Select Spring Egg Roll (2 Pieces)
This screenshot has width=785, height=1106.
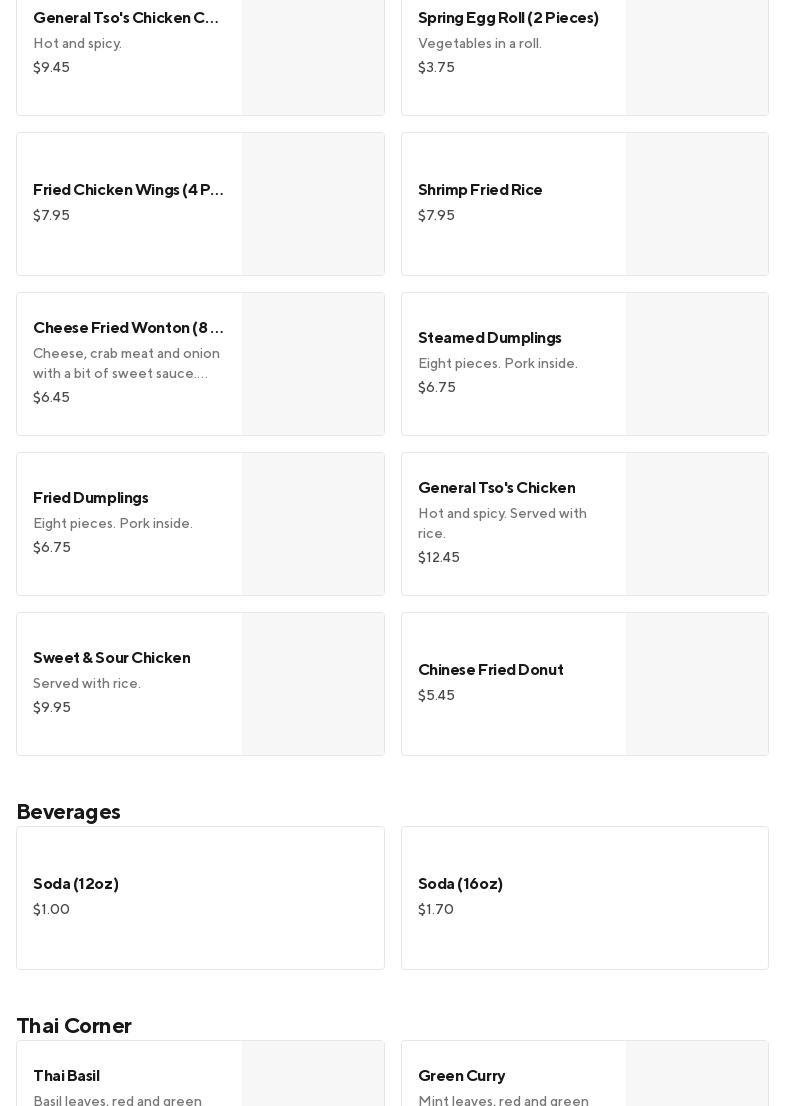[x=508, y=18]
